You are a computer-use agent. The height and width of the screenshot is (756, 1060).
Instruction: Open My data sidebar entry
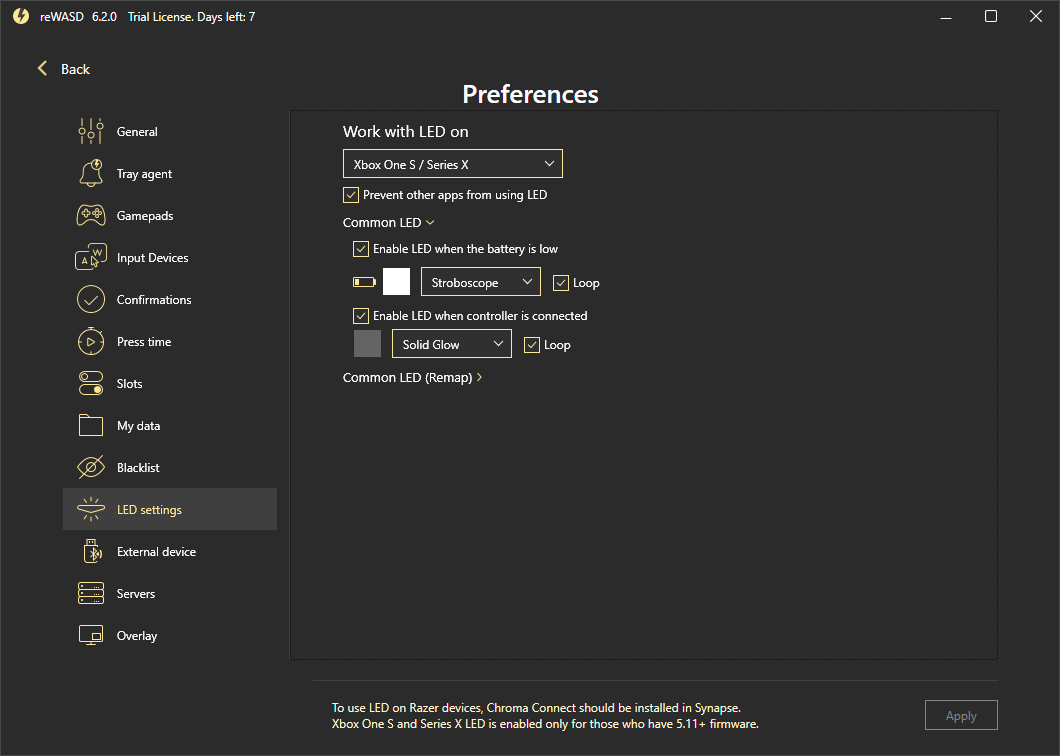coord(170,425)
